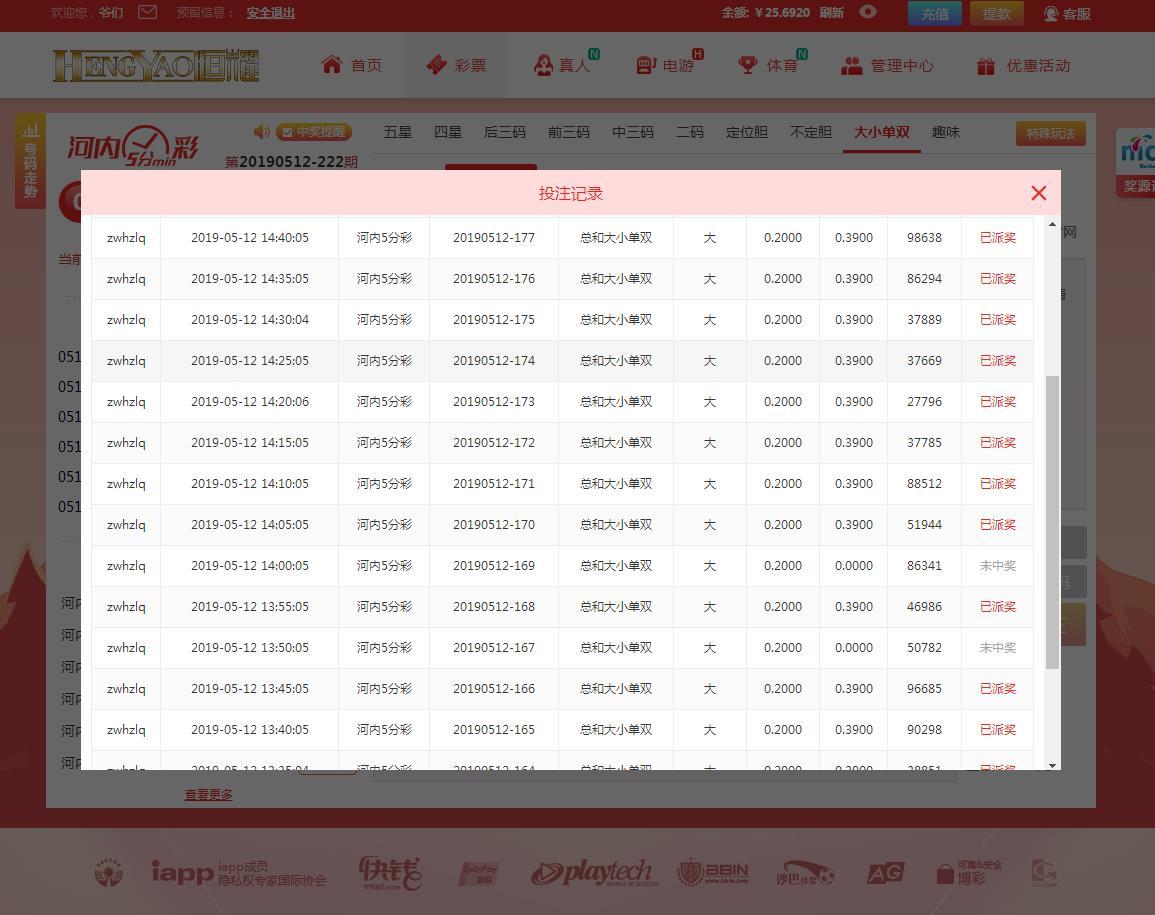Screen dimensions: 1155x915
Task: Select the 电游 e-games icon
Action: point(646,66)
